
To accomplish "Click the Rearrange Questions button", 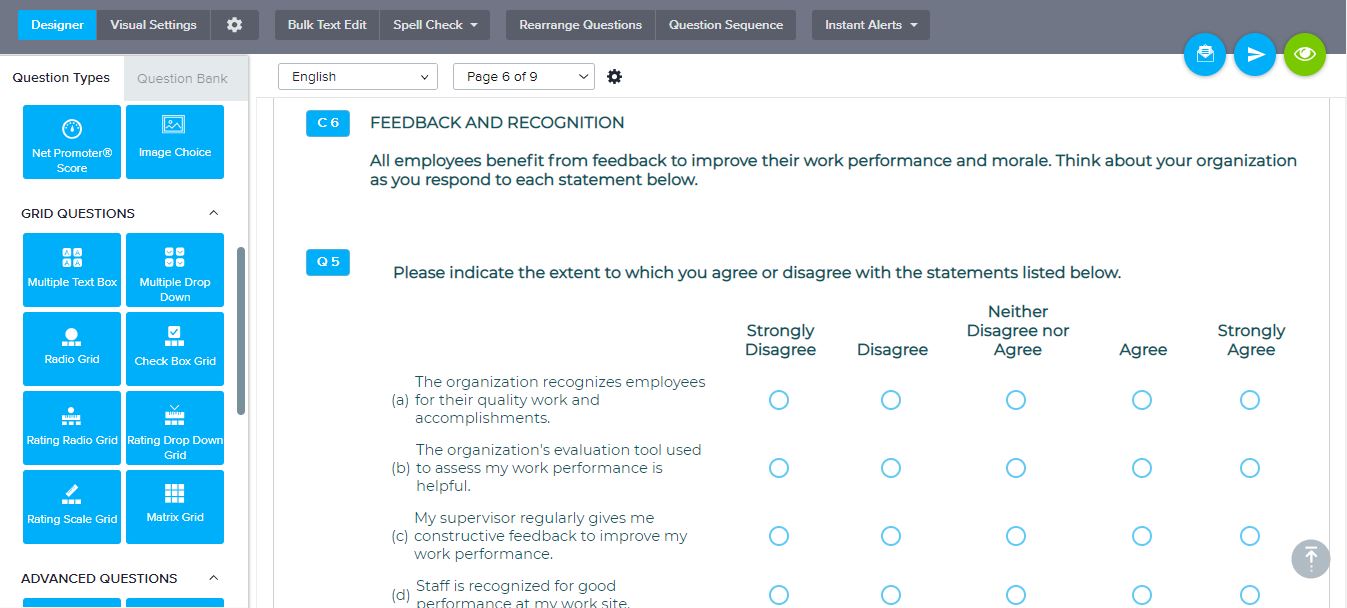I will point(580,25).
